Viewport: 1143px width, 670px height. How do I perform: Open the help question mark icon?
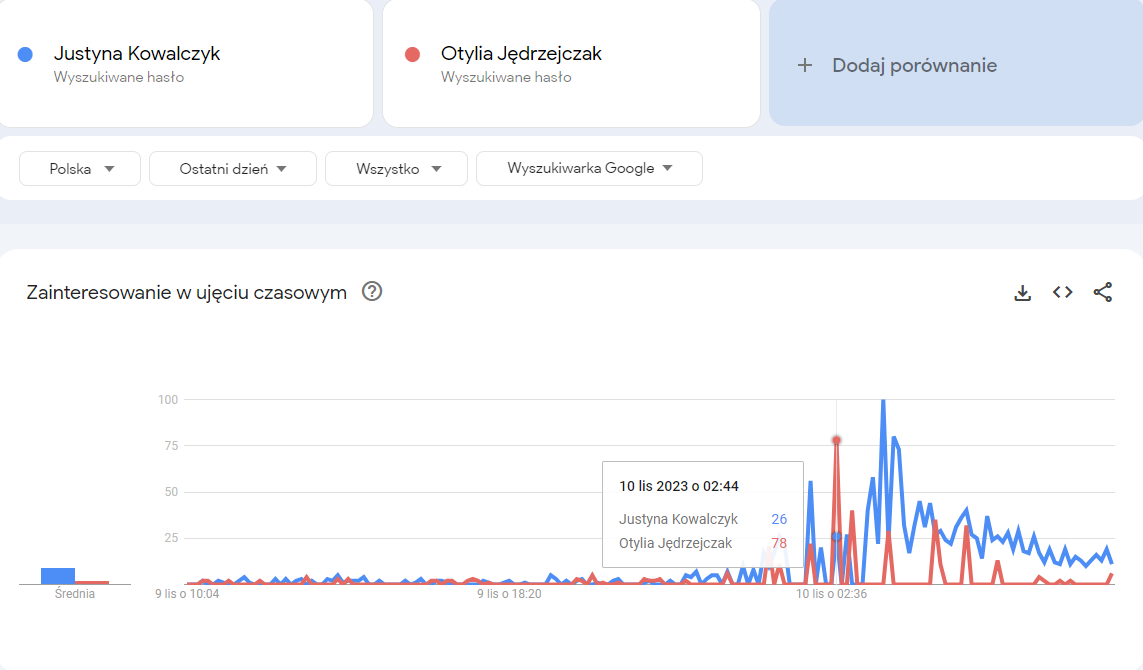click(x=372, y=292)
